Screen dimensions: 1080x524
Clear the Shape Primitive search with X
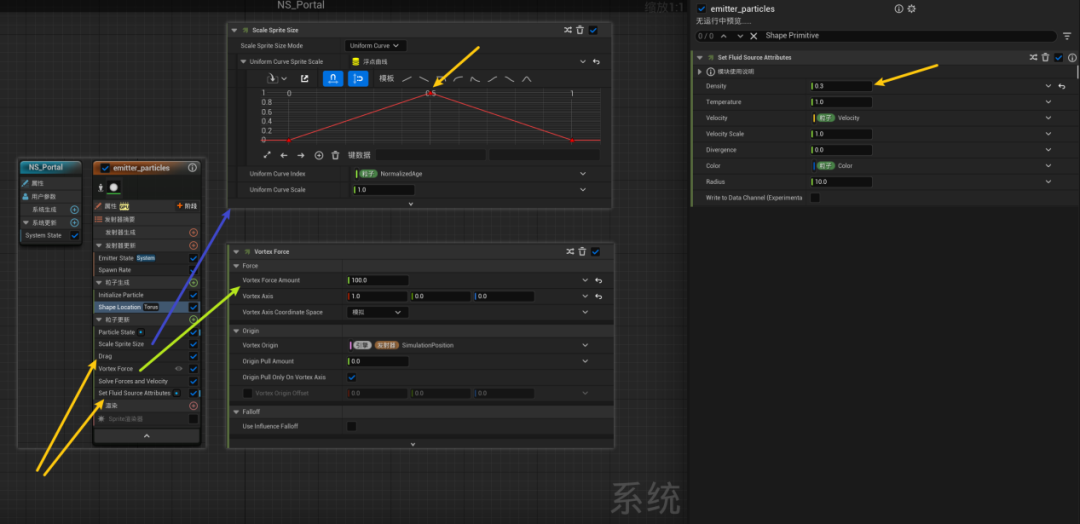754,36
